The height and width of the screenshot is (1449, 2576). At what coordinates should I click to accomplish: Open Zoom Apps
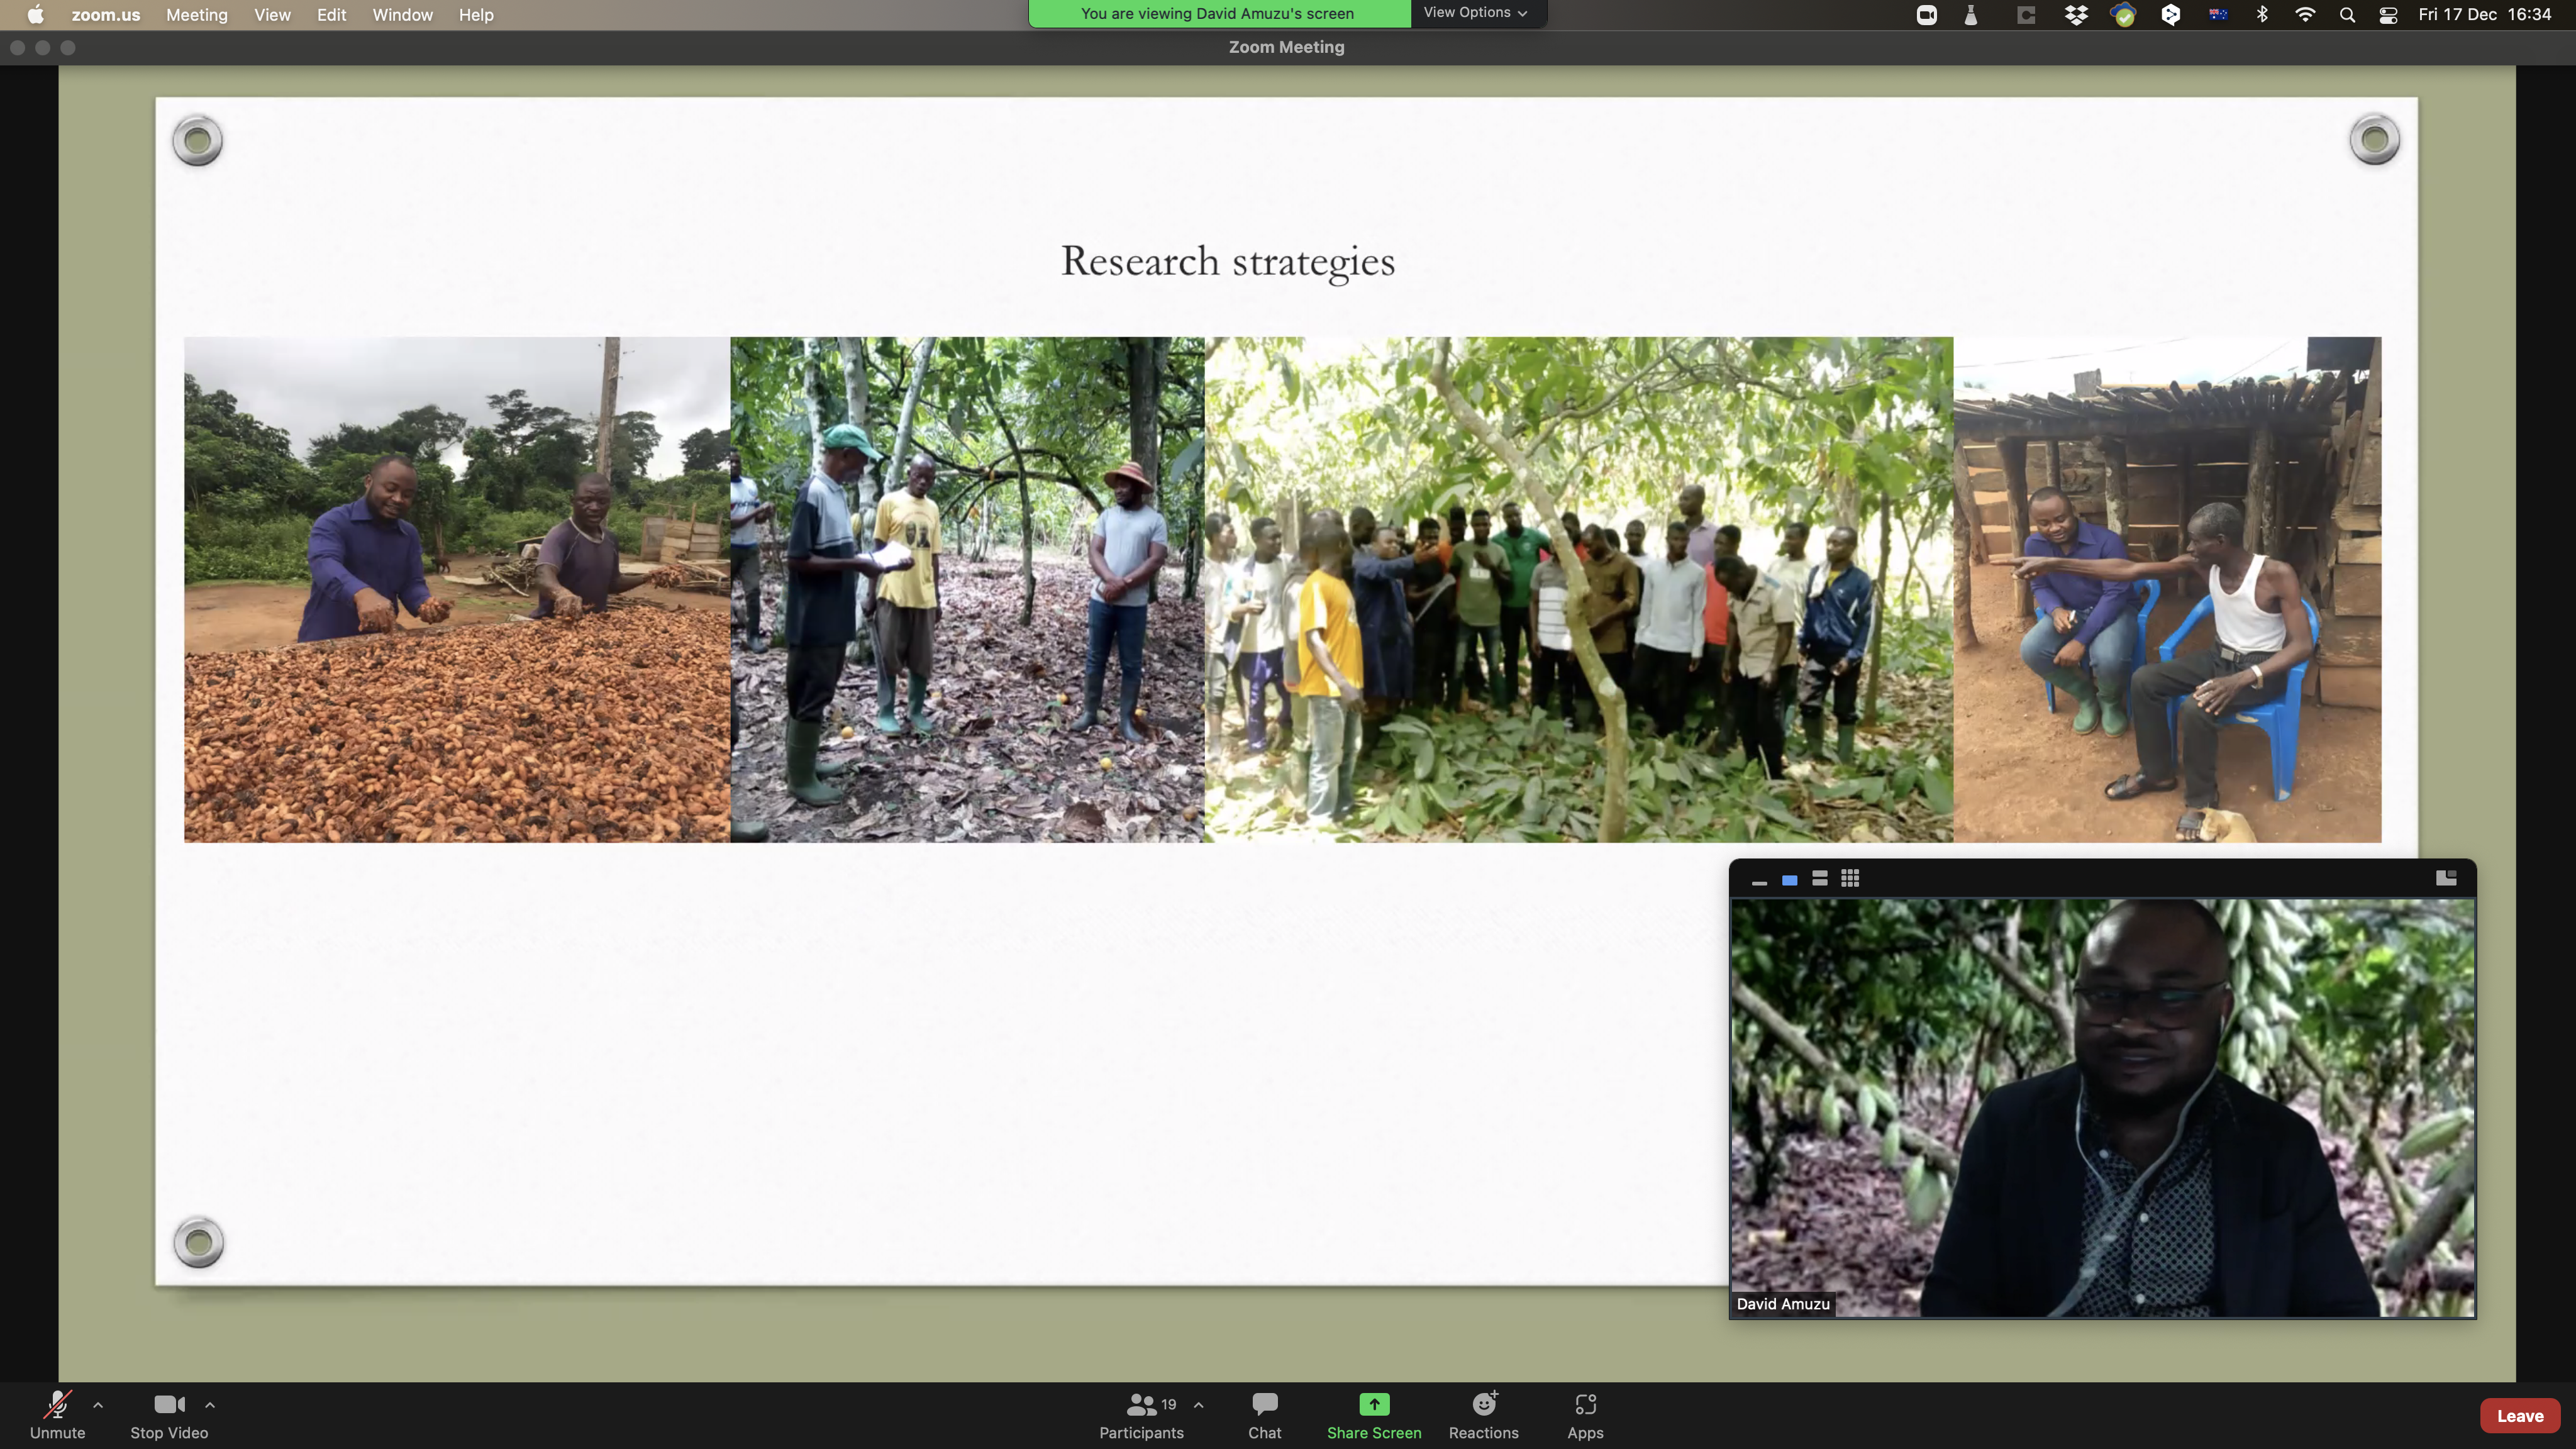(x=1585, y=1414)
